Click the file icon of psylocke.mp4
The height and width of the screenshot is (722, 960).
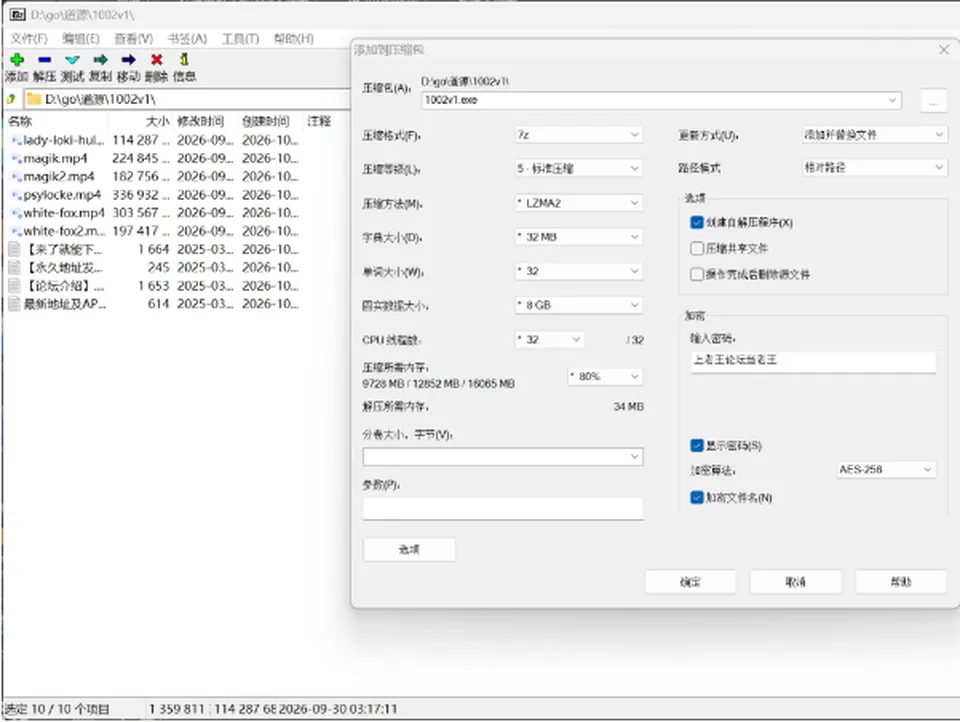click(17, 195)
